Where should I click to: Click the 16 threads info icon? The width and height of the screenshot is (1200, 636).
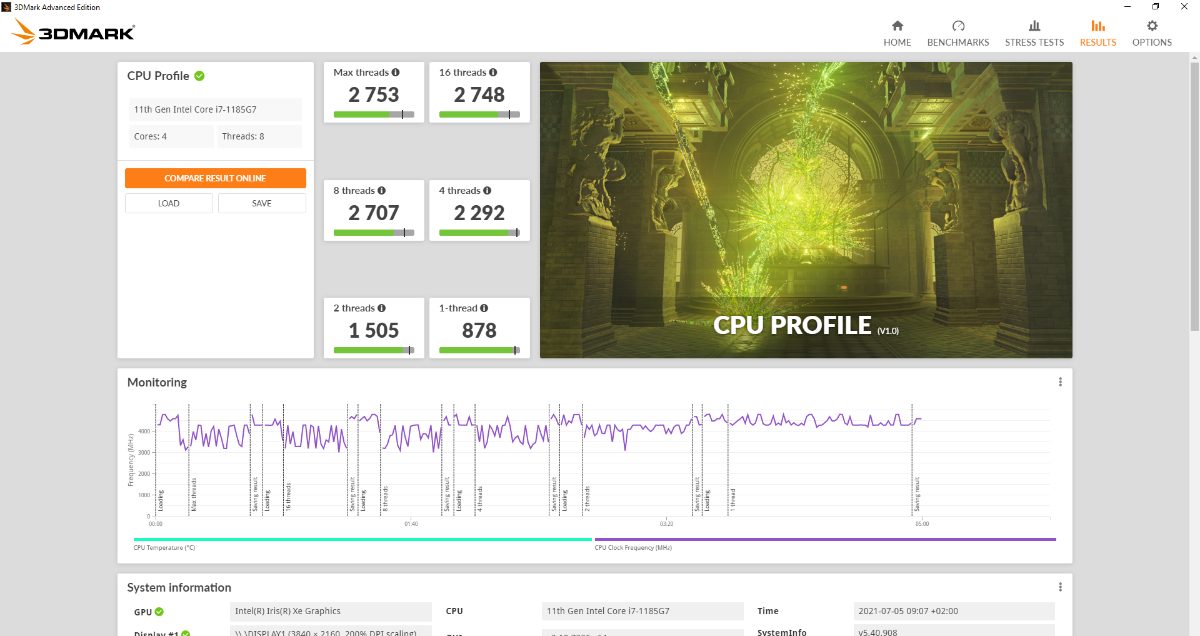494,73
